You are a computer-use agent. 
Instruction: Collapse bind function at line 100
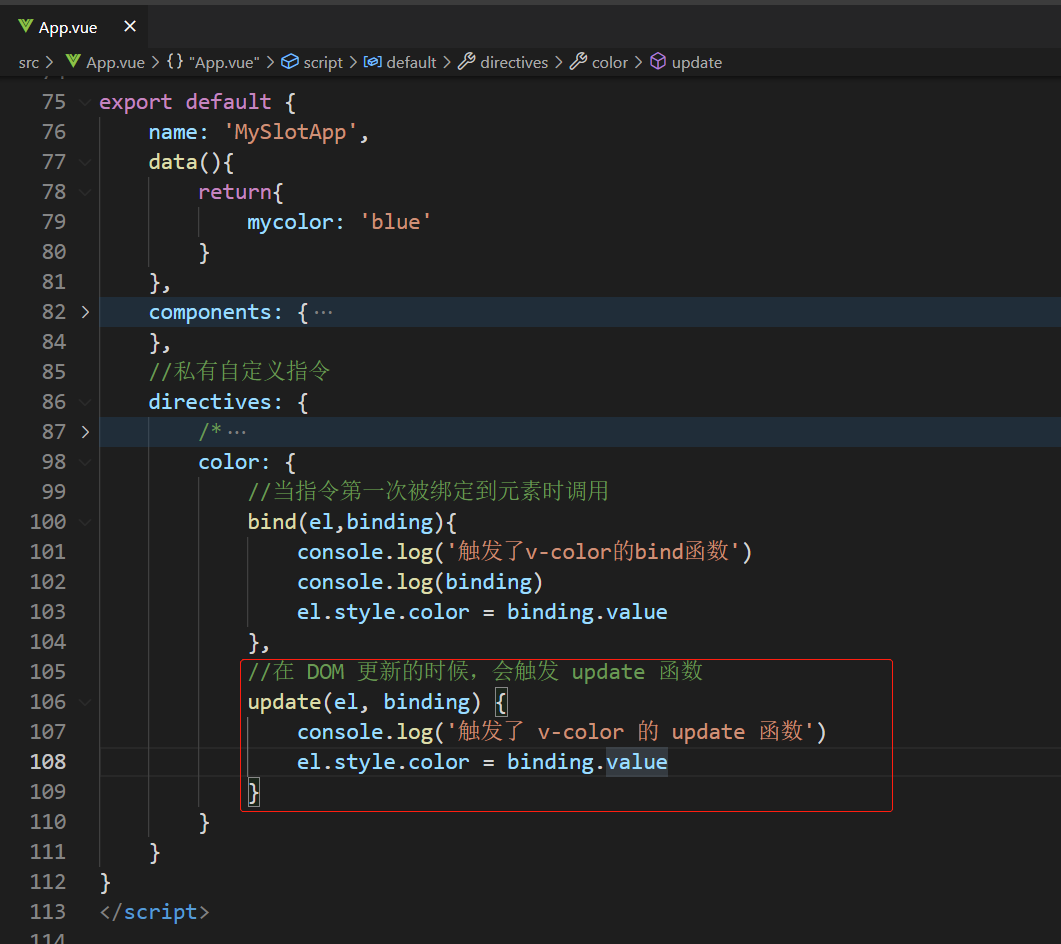[x=85, y=522]
